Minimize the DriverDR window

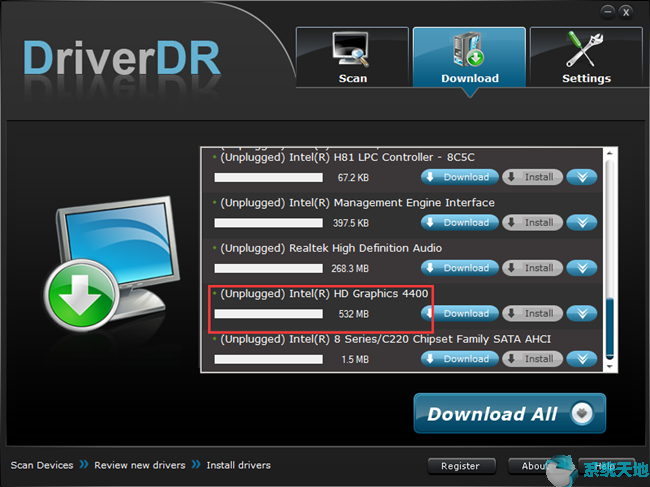pyautogui.click(x=608, y=11)
